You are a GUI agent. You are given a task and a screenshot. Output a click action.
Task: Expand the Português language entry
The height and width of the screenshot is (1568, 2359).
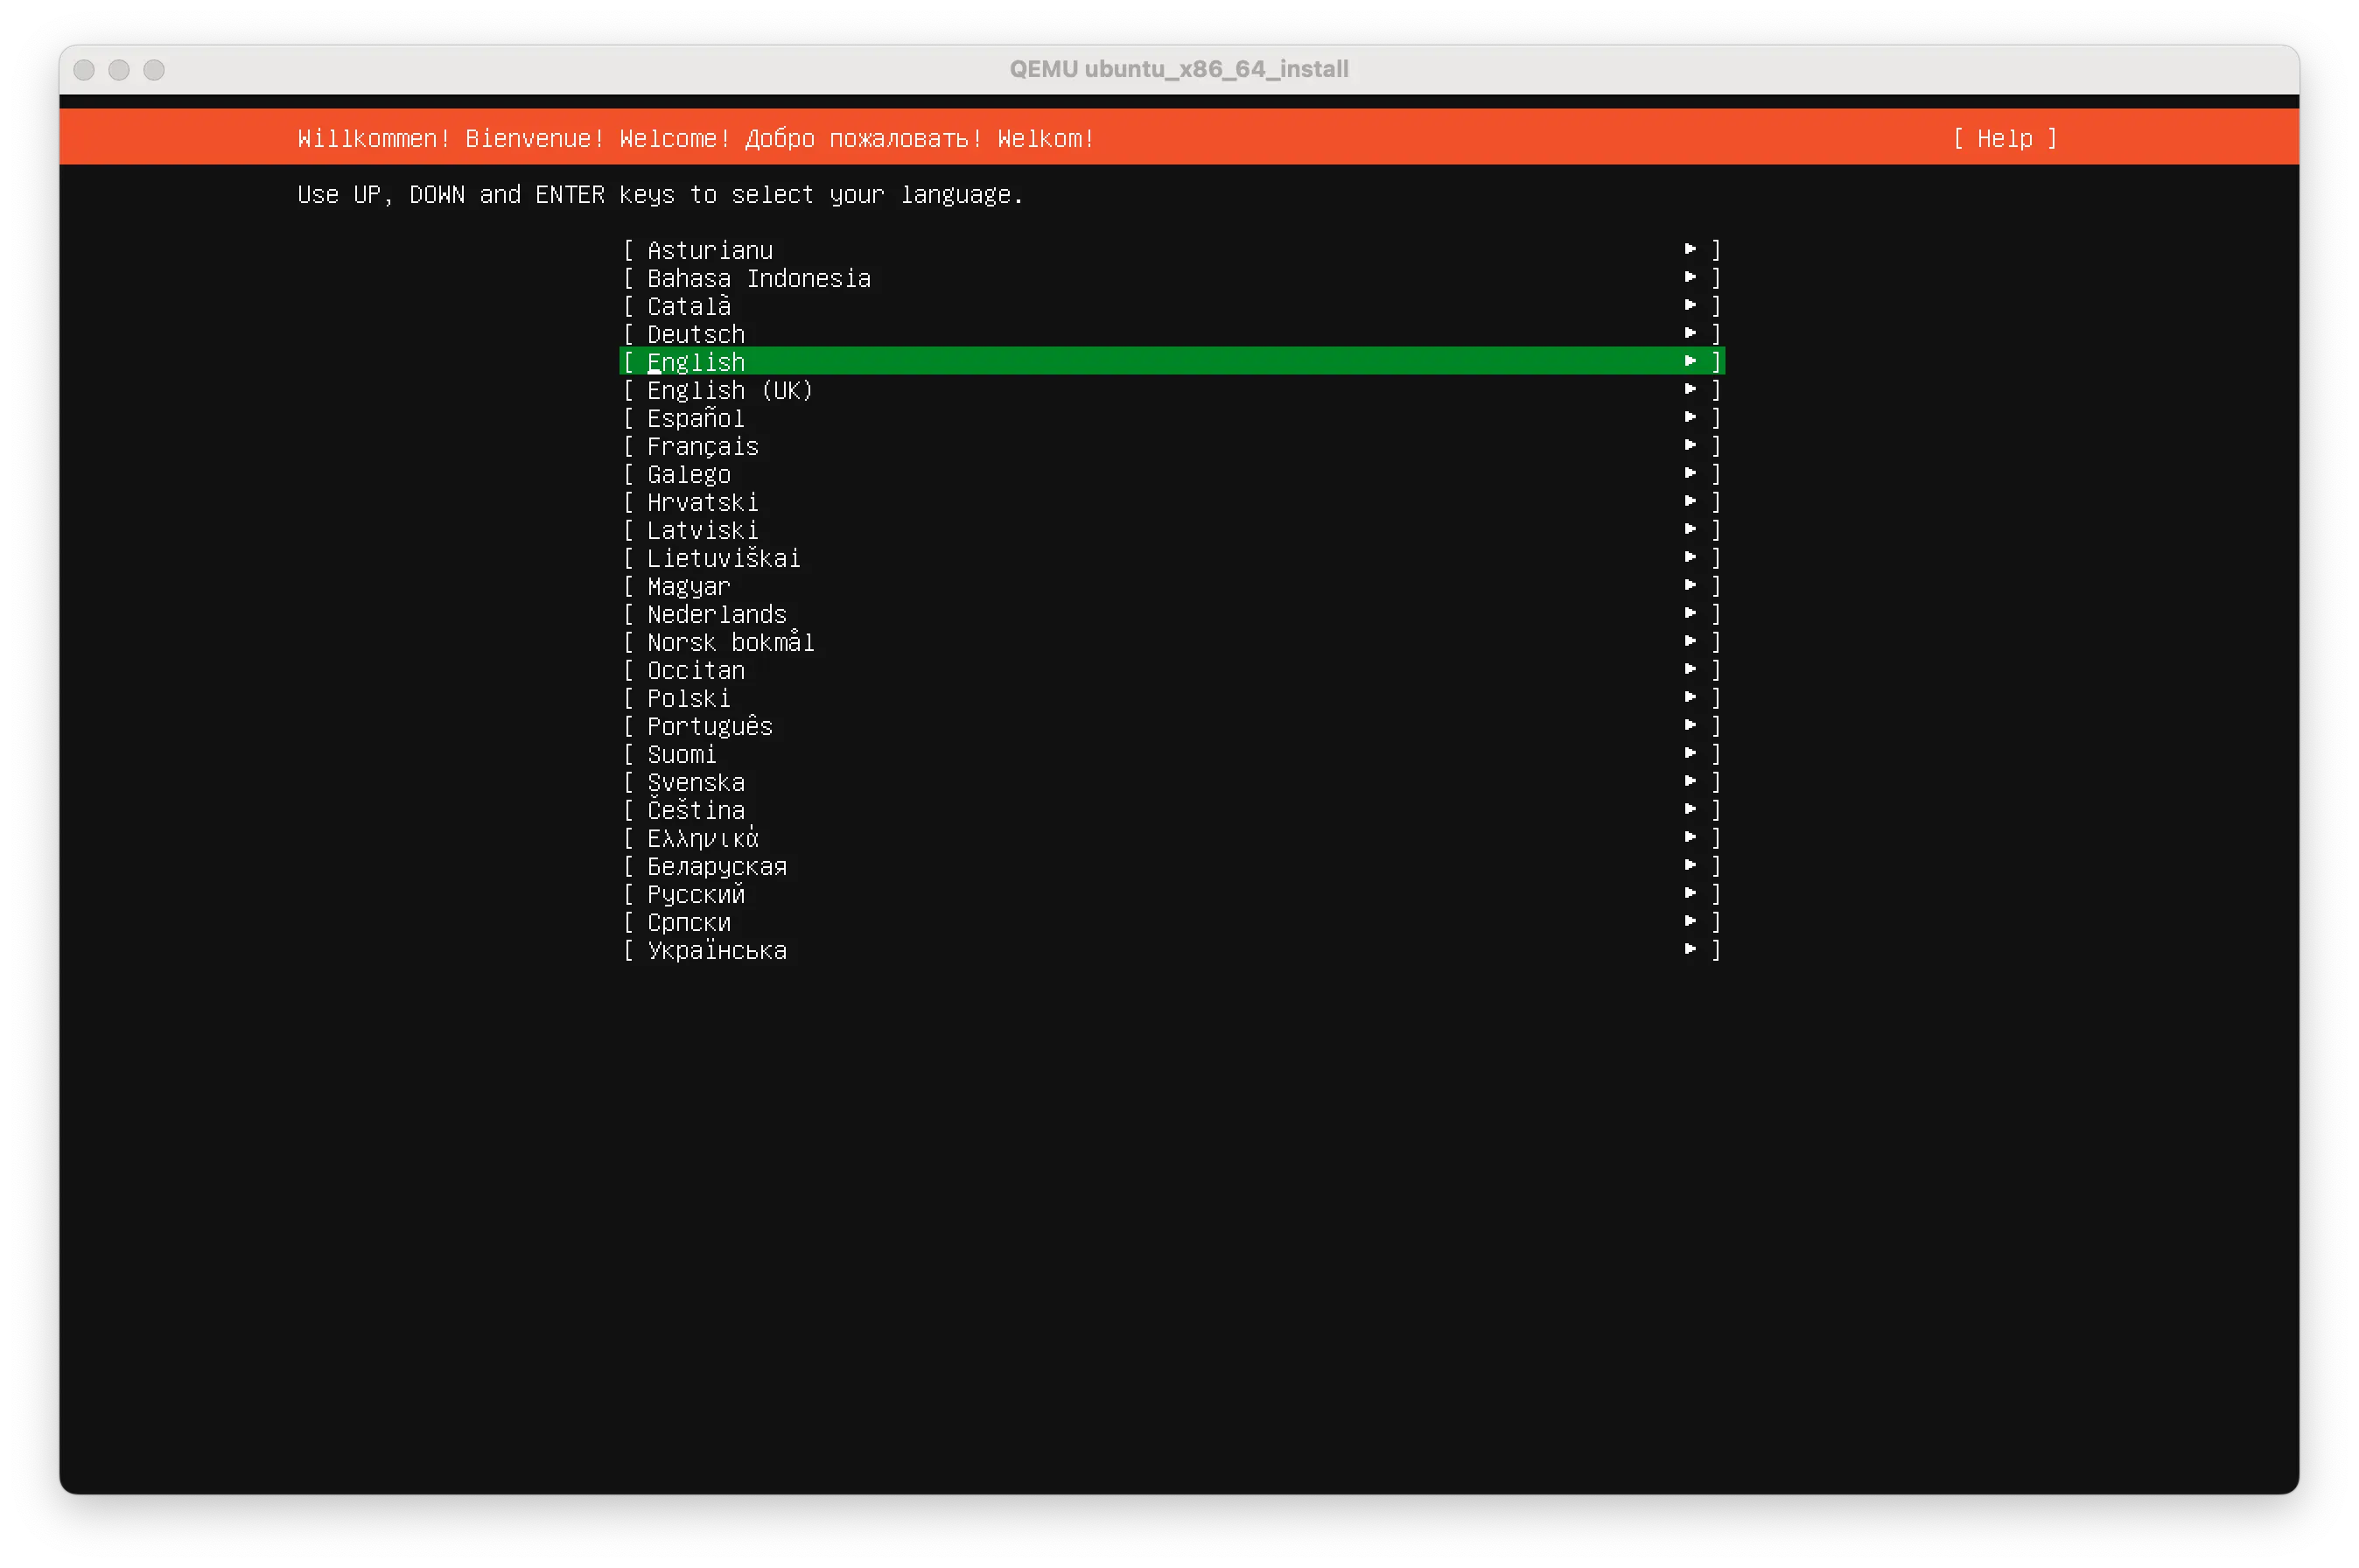pos(709,726)
